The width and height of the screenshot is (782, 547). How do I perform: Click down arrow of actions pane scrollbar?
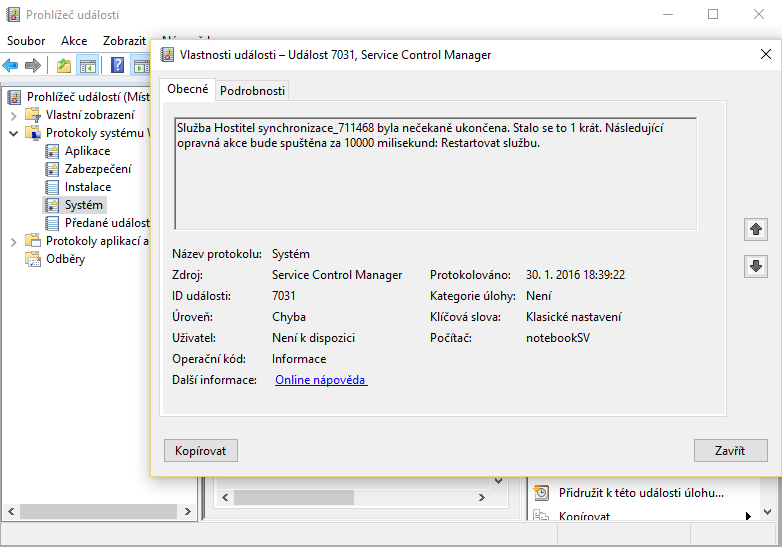pos(768,512)
